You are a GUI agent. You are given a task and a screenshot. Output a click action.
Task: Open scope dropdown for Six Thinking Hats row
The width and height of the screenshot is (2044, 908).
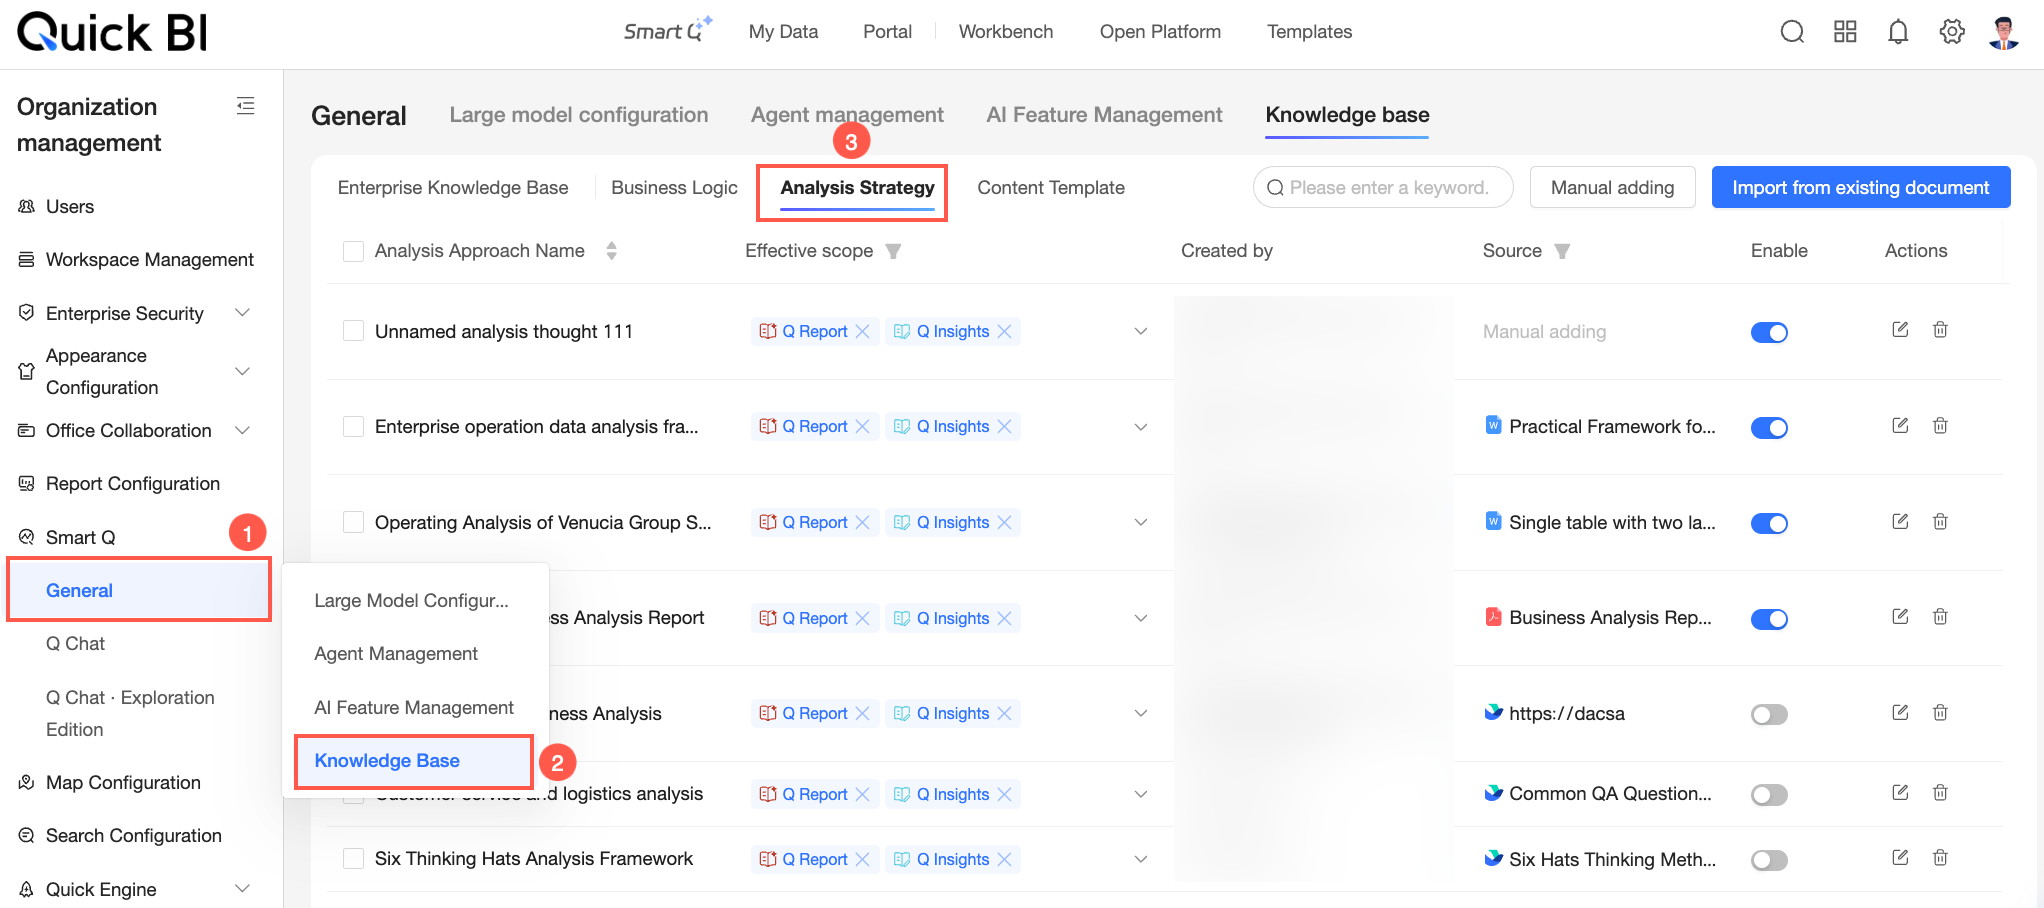[1140, 859]
